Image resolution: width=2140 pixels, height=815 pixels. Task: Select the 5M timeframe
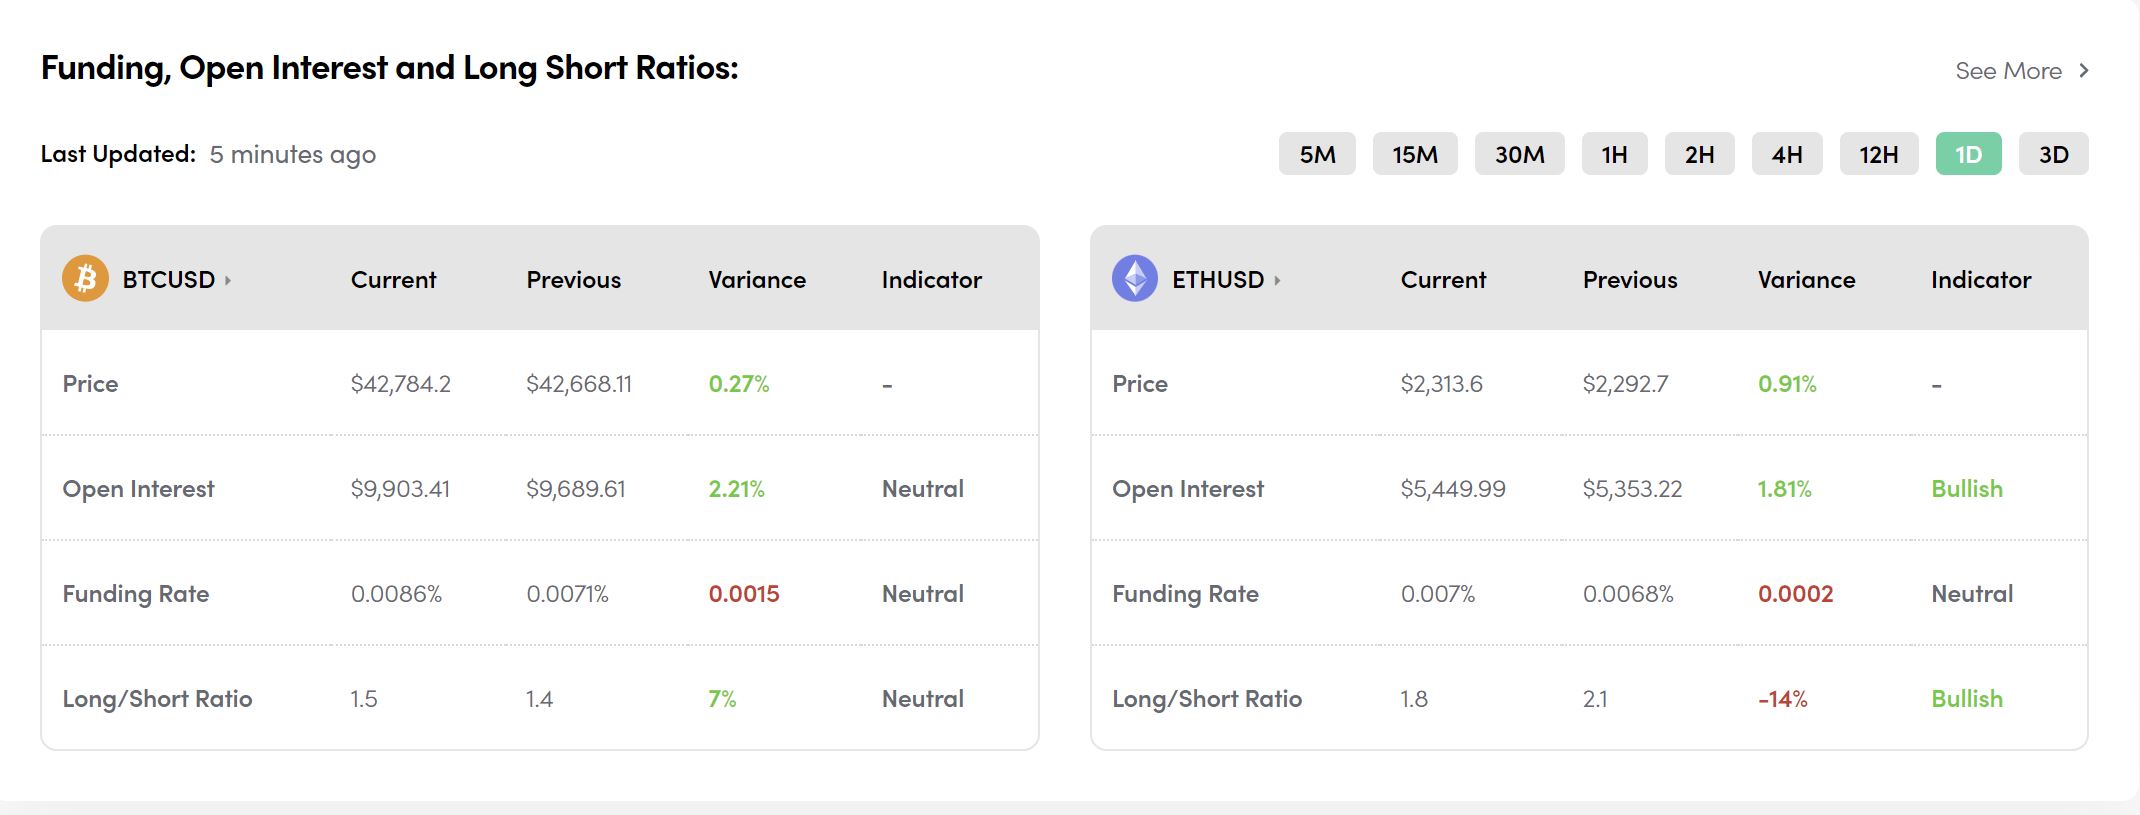tap(1317, 154)
